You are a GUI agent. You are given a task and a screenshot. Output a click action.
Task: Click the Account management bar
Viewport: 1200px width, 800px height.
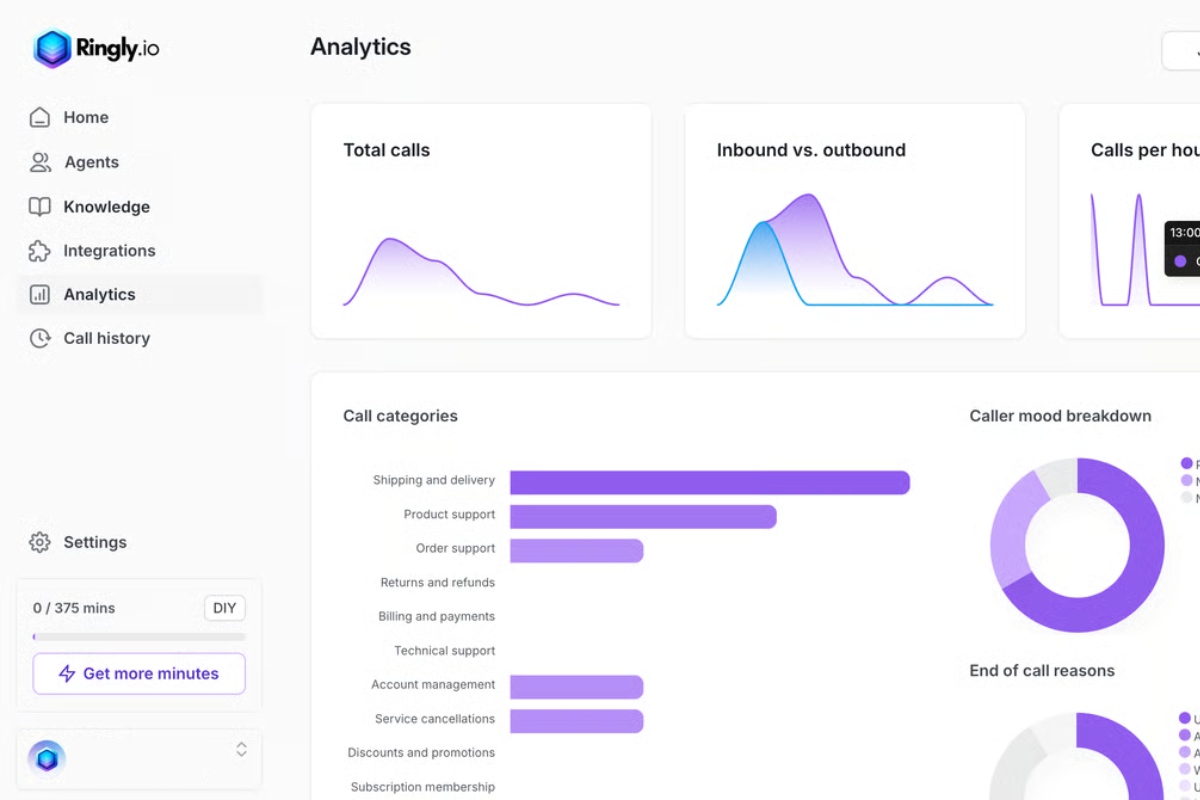tap(577, 687)
